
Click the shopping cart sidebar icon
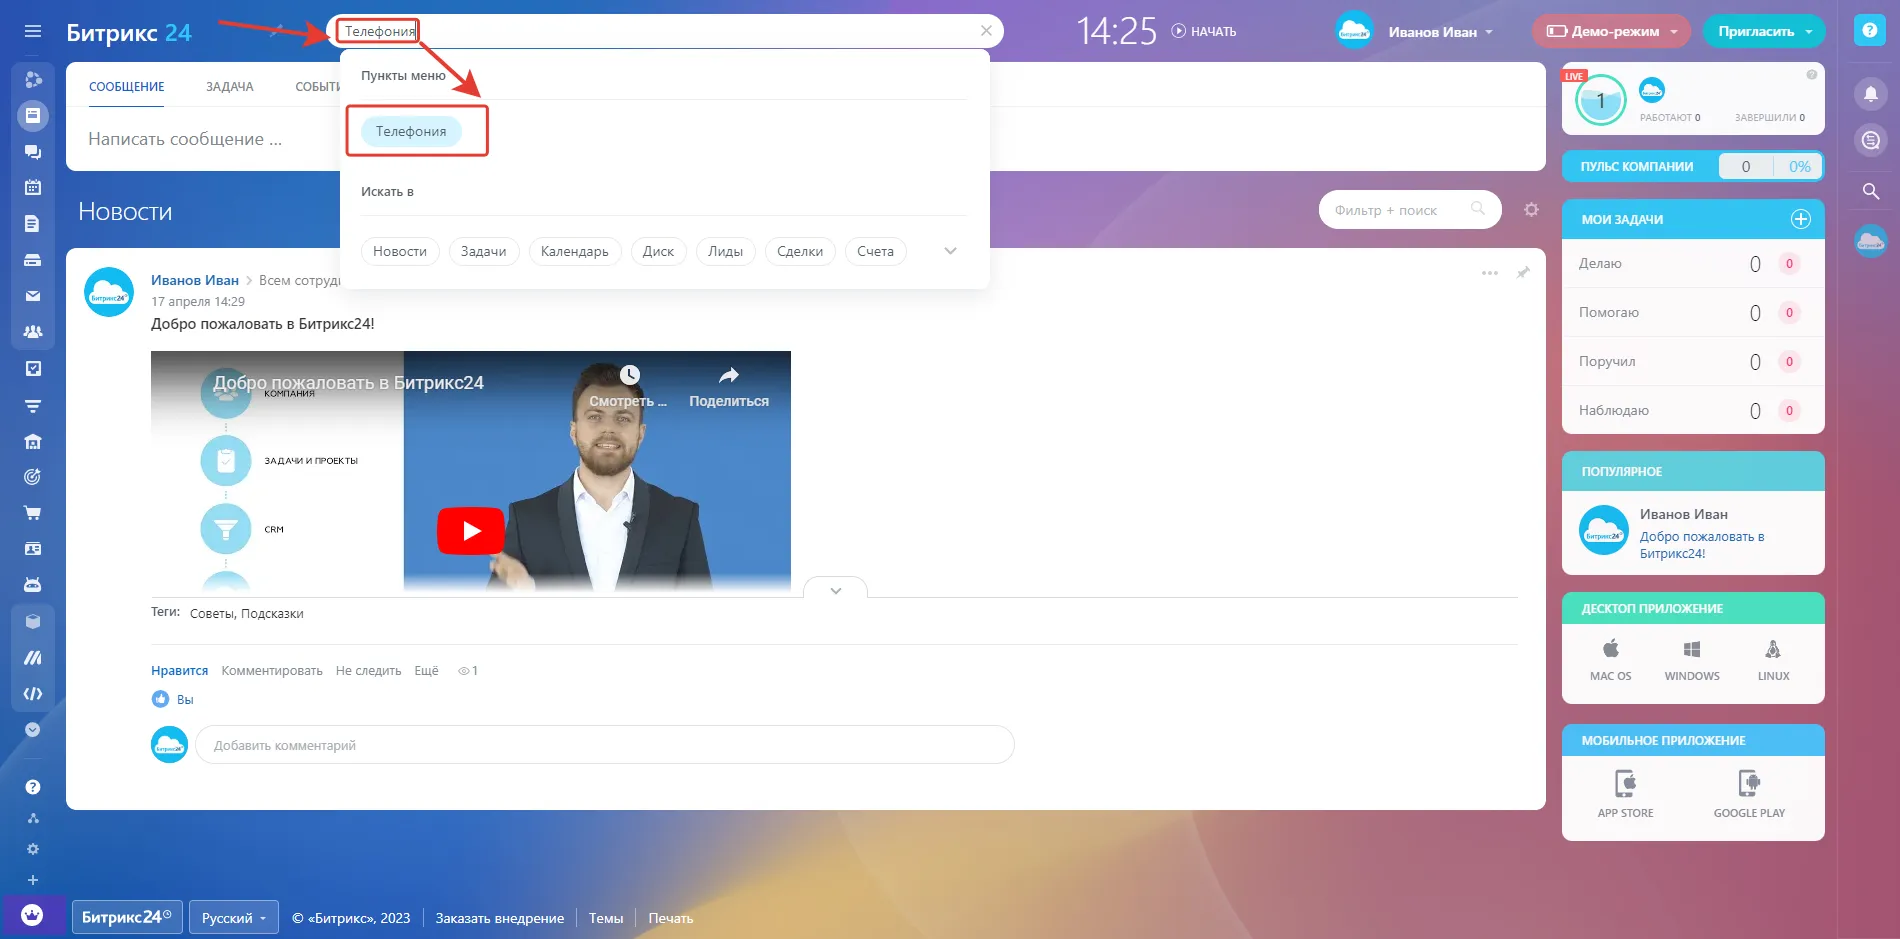point(33,513)
